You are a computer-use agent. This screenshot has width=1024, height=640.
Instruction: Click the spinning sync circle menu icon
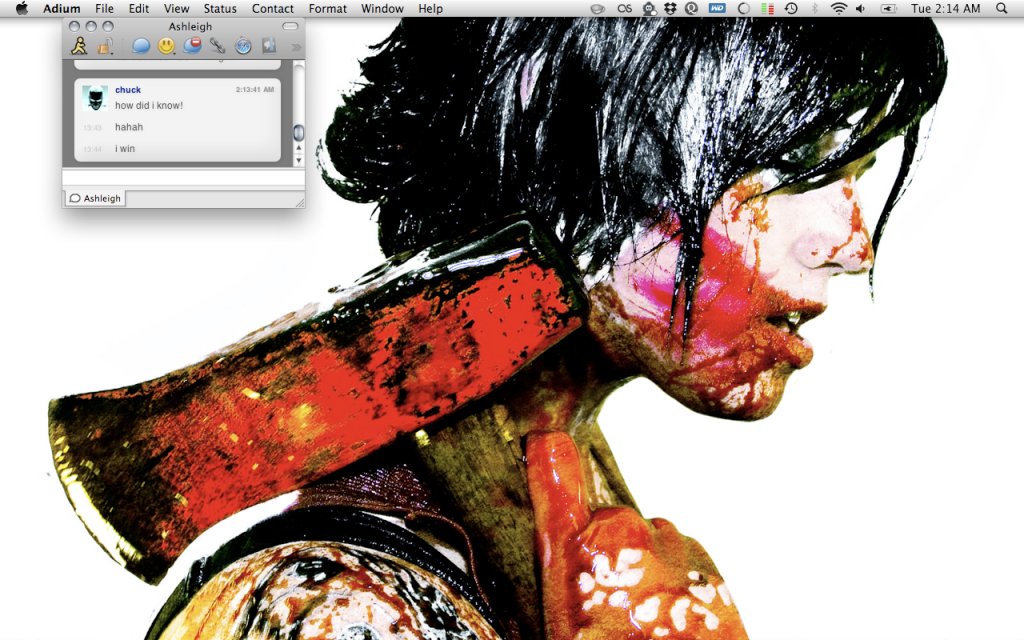pos(743,8)
